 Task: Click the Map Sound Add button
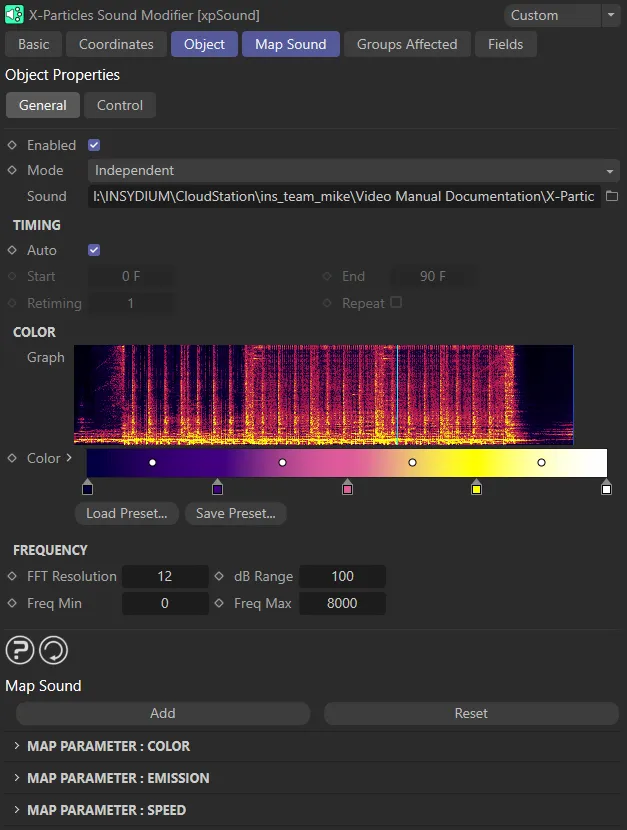[x=163, y=713]
